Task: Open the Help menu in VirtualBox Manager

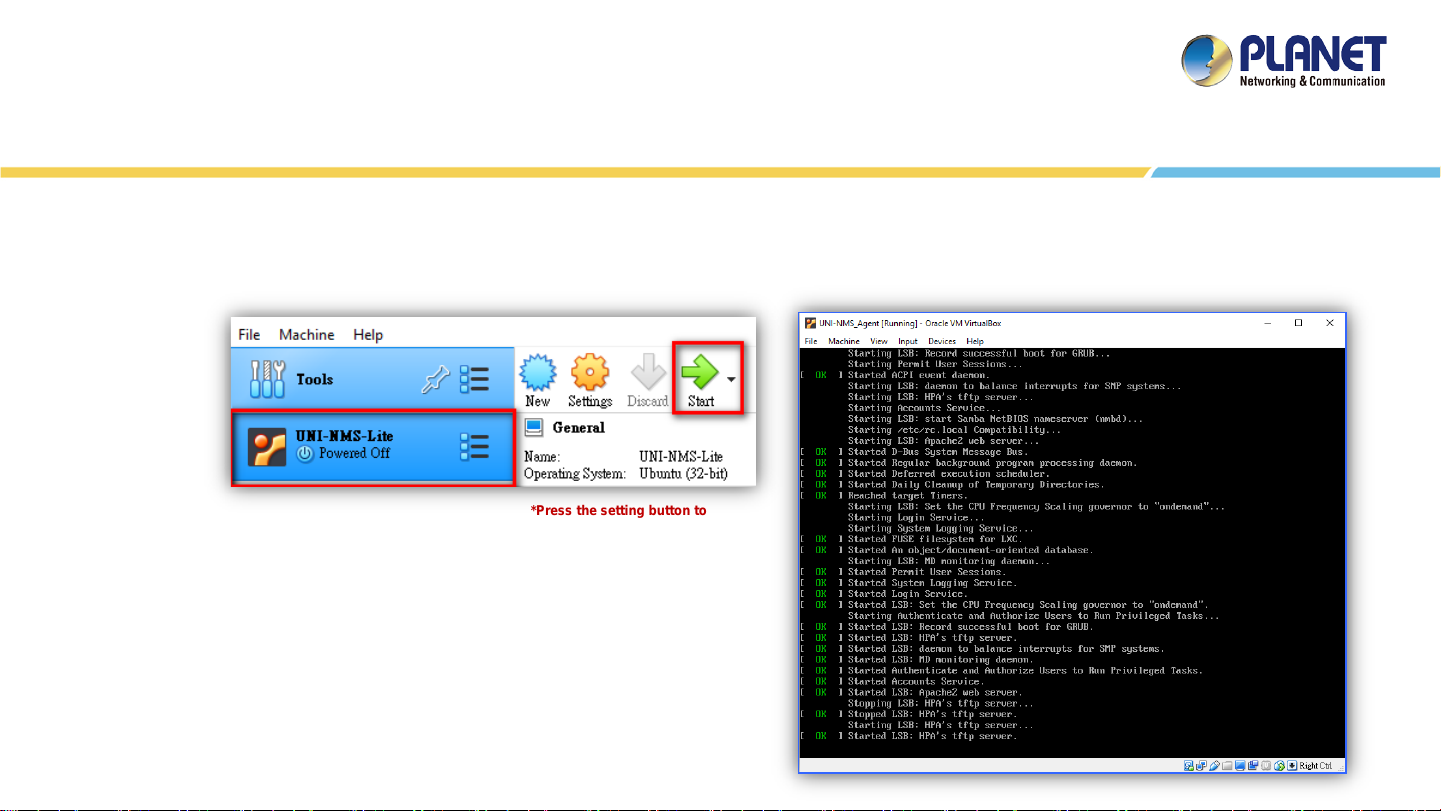Action: [x=368, y=335]
